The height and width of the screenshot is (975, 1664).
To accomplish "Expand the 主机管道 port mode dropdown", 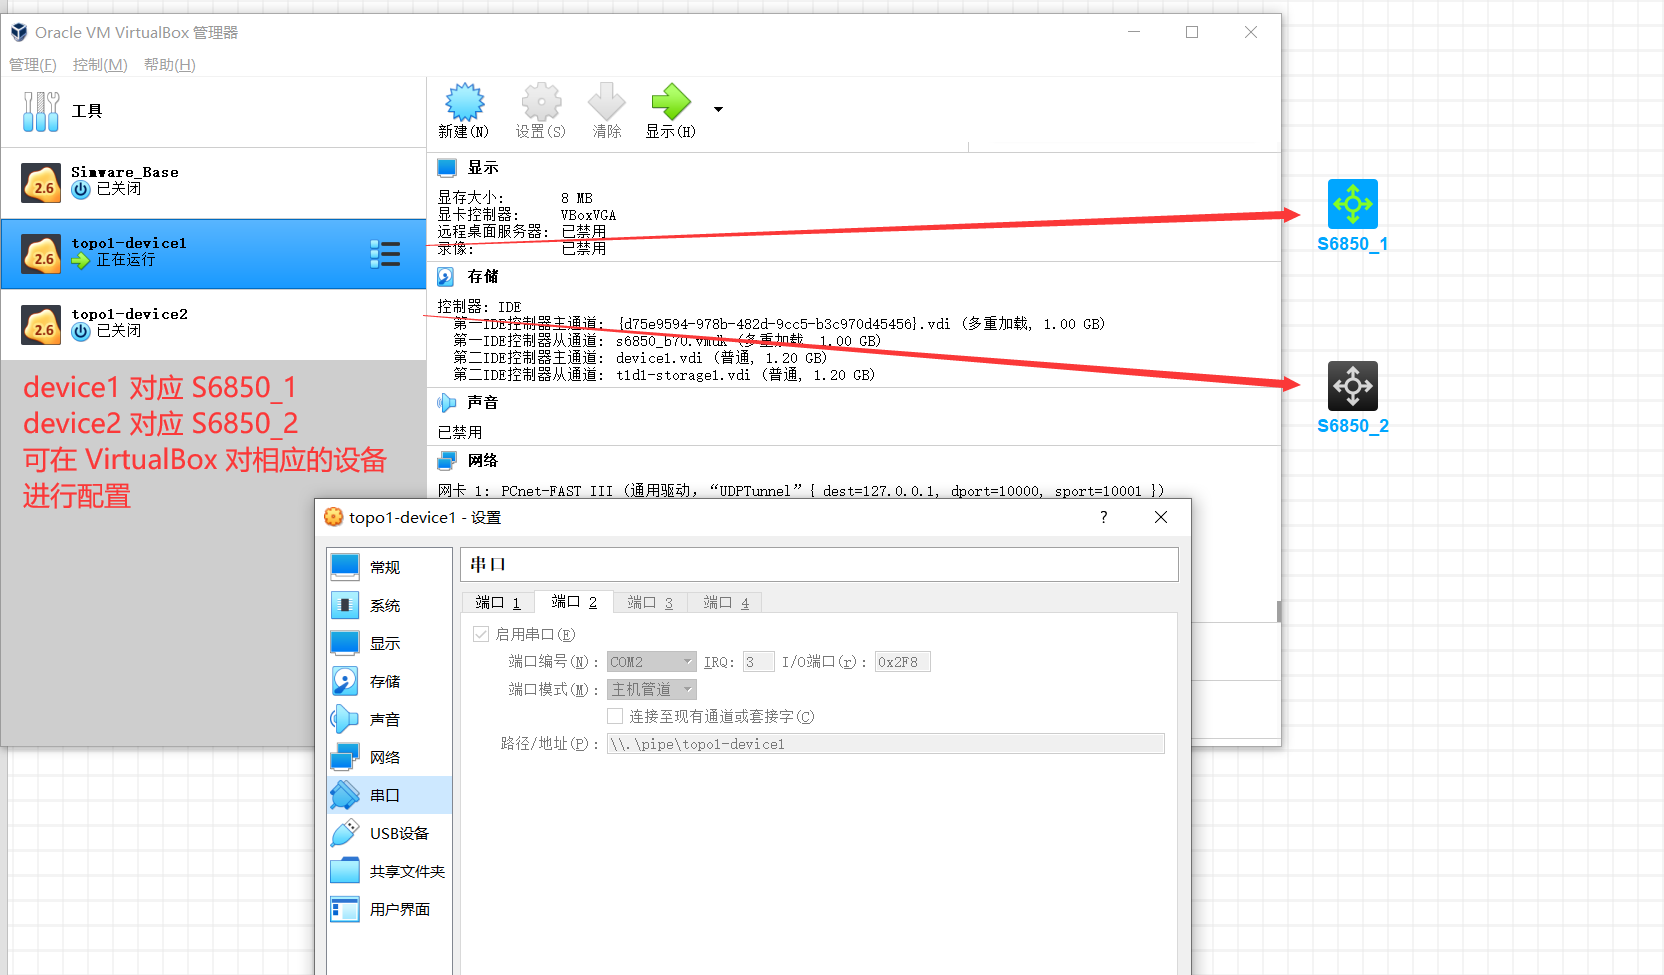I will [x=651, y=690].
